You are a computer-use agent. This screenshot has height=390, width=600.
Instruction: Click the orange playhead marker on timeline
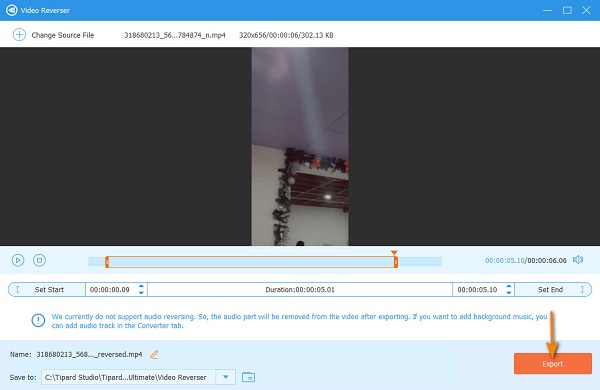click(x=394, y=253)
